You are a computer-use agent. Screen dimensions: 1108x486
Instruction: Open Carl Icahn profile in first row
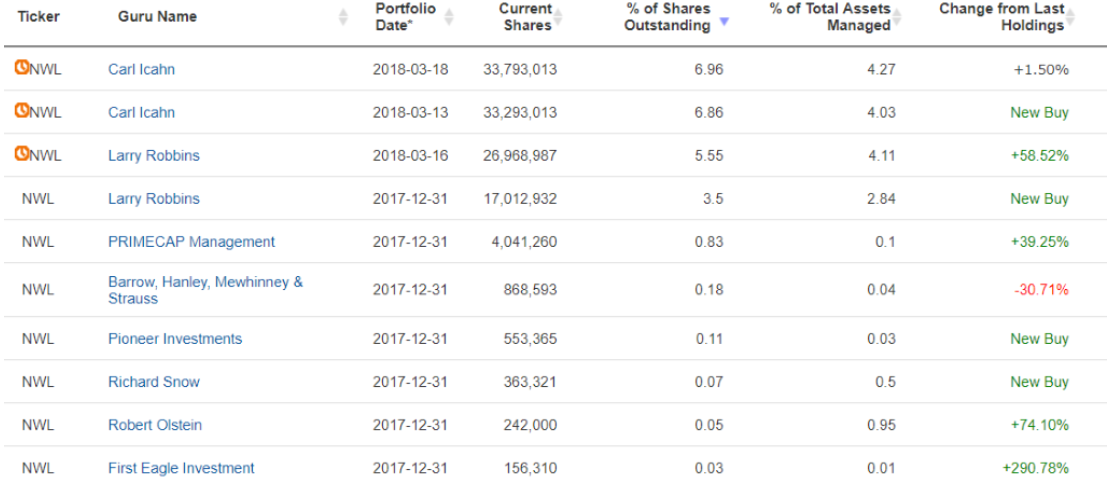(x=141, y=69)
